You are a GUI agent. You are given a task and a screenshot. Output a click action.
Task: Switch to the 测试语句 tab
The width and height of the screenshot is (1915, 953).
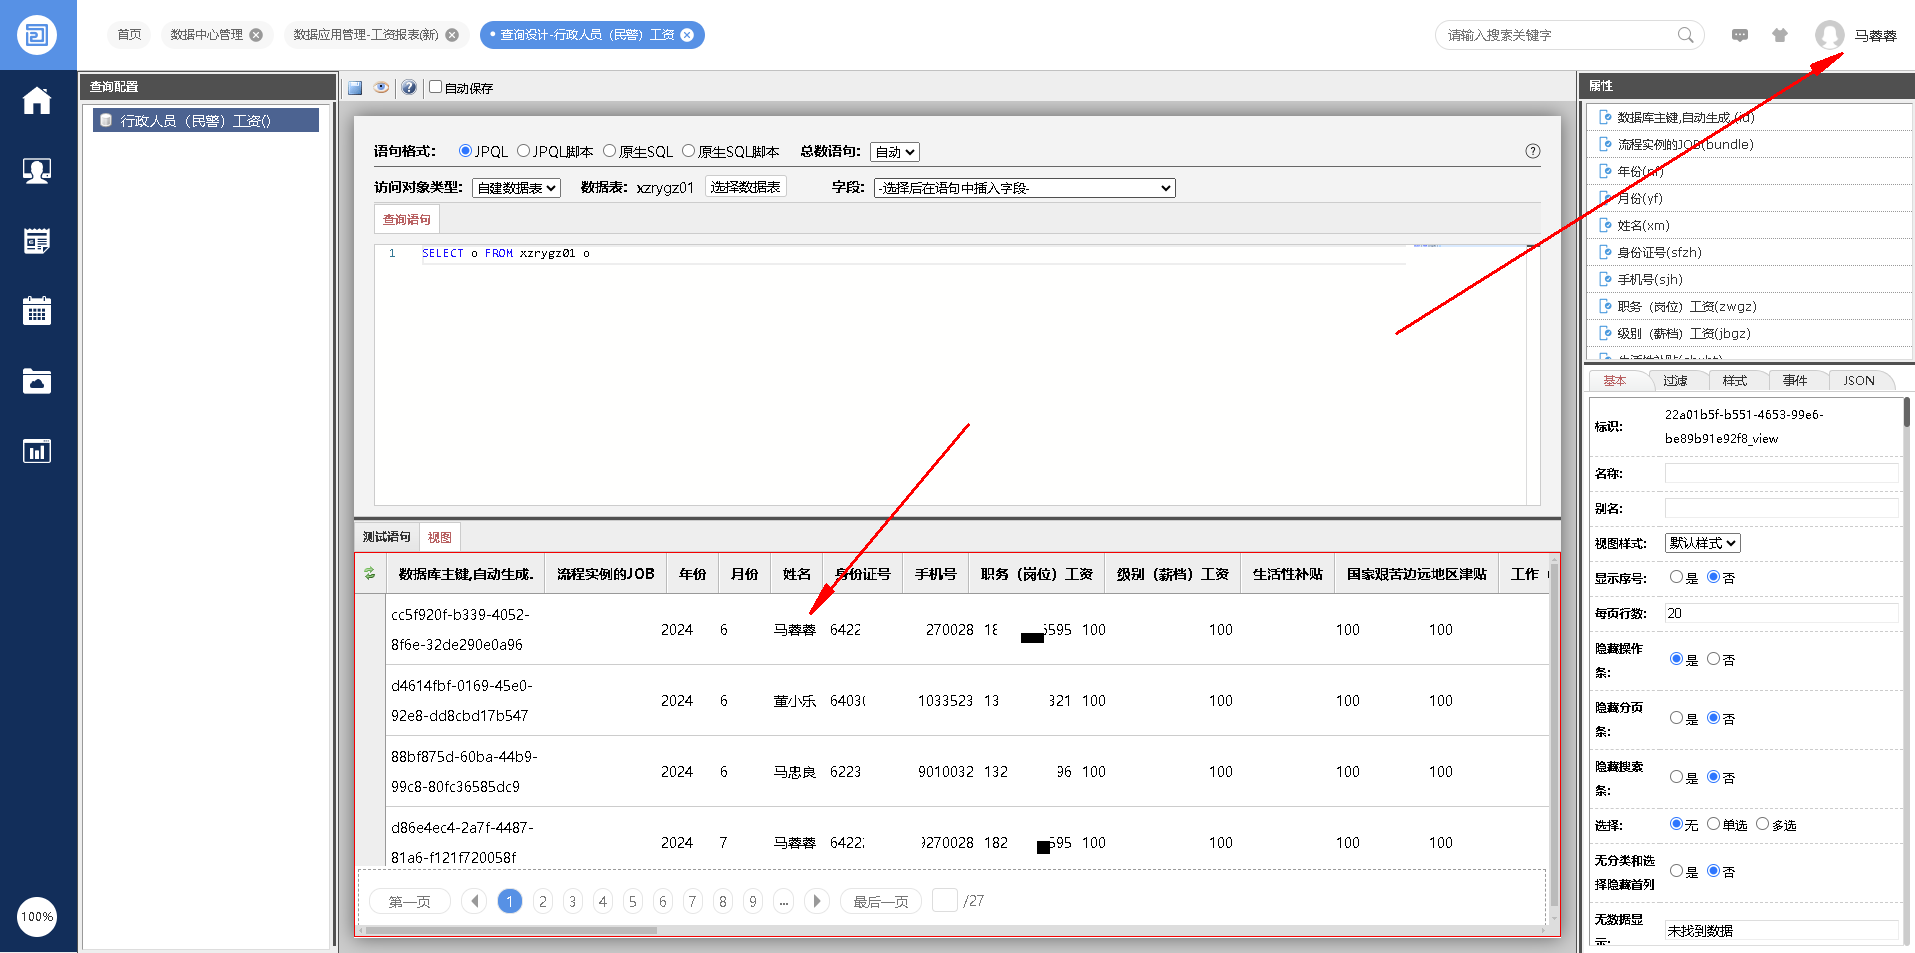(386, 537)
